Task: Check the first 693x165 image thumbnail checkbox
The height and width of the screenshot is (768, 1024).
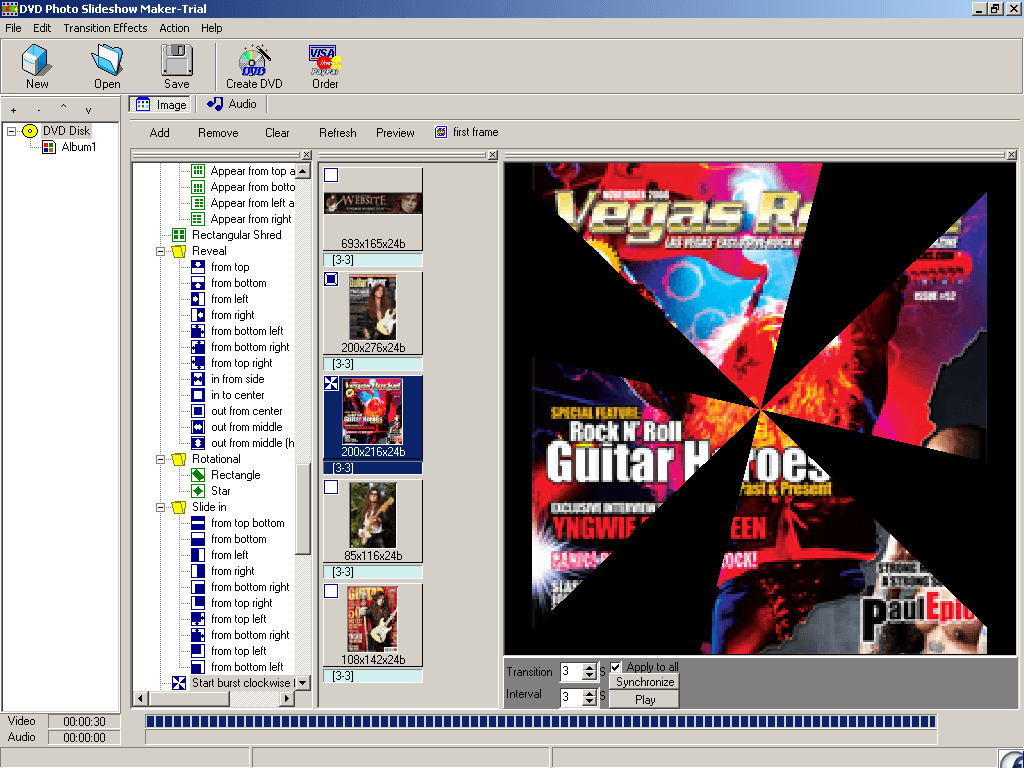Action: pyautogui.click(x=330, y=174)
